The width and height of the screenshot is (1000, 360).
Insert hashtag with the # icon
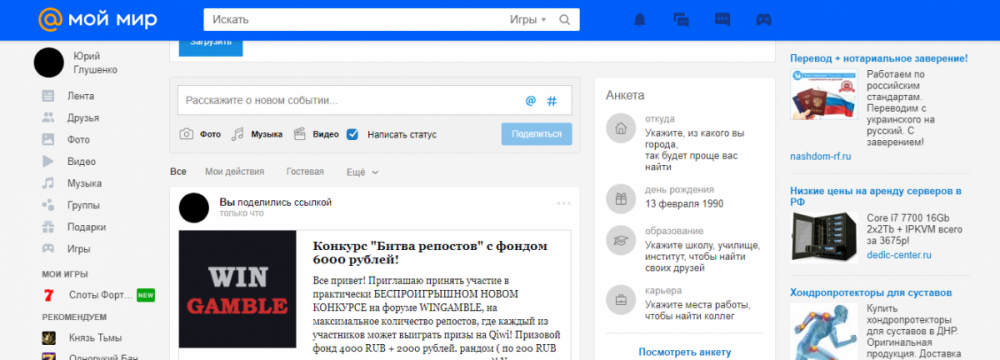(552, 101)
